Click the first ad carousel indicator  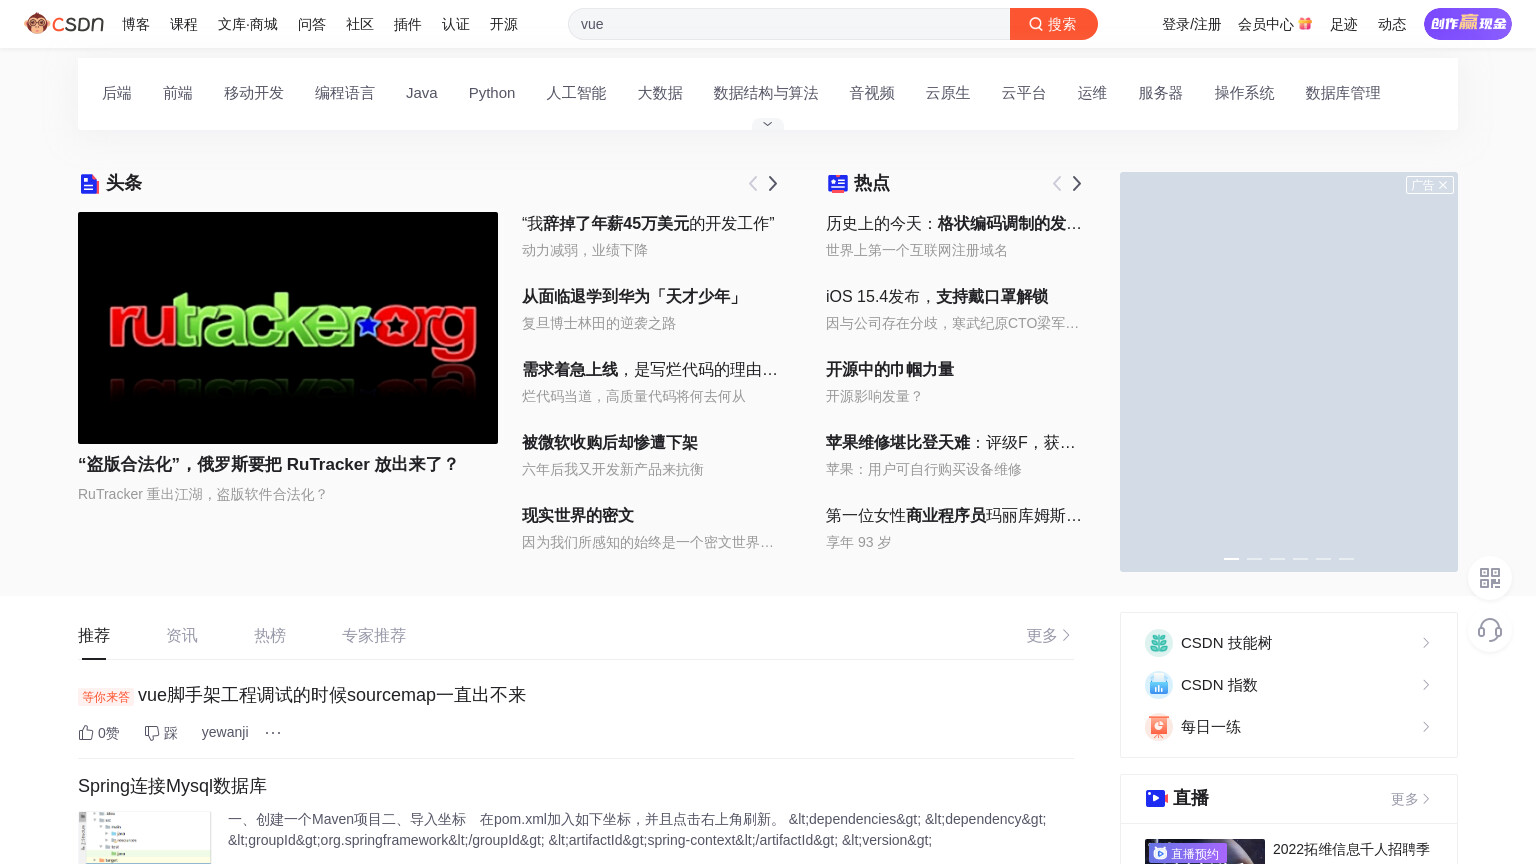(x=1231, y=559)
